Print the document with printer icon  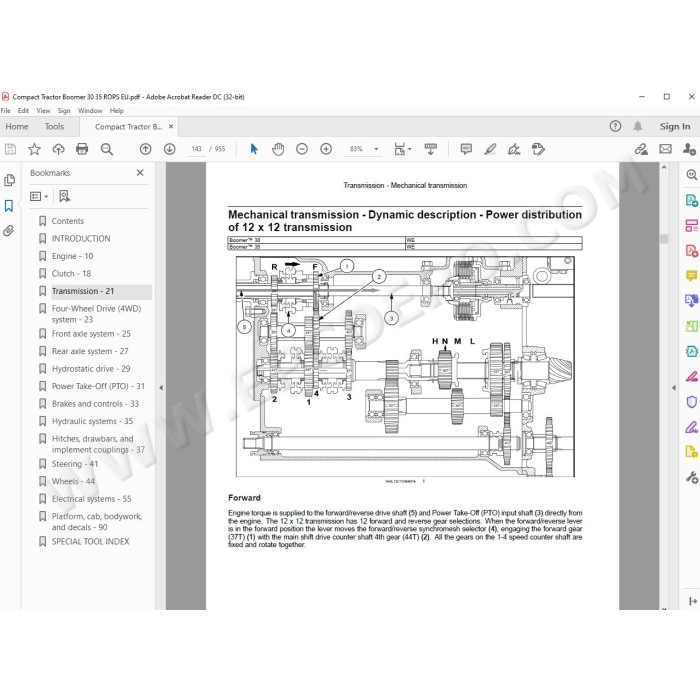click(x=82, y=149)
